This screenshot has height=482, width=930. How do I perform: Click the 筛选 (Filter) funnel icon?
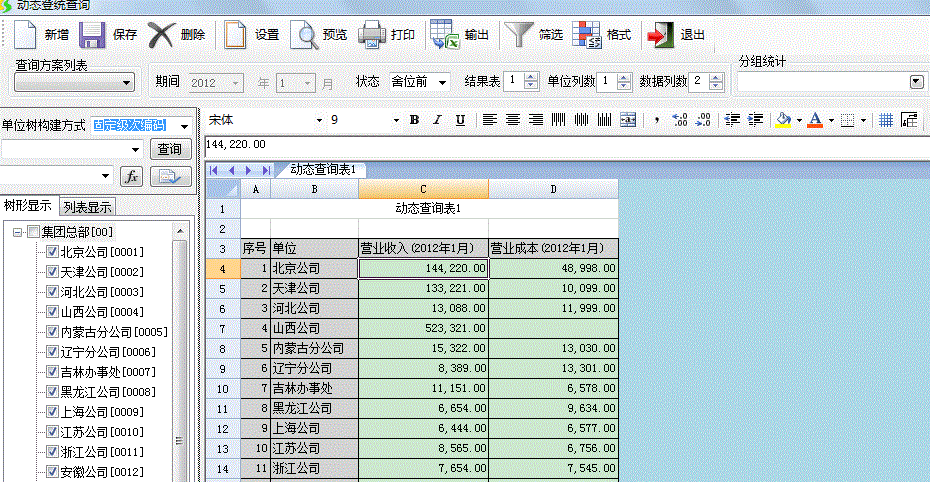(518, 35)
